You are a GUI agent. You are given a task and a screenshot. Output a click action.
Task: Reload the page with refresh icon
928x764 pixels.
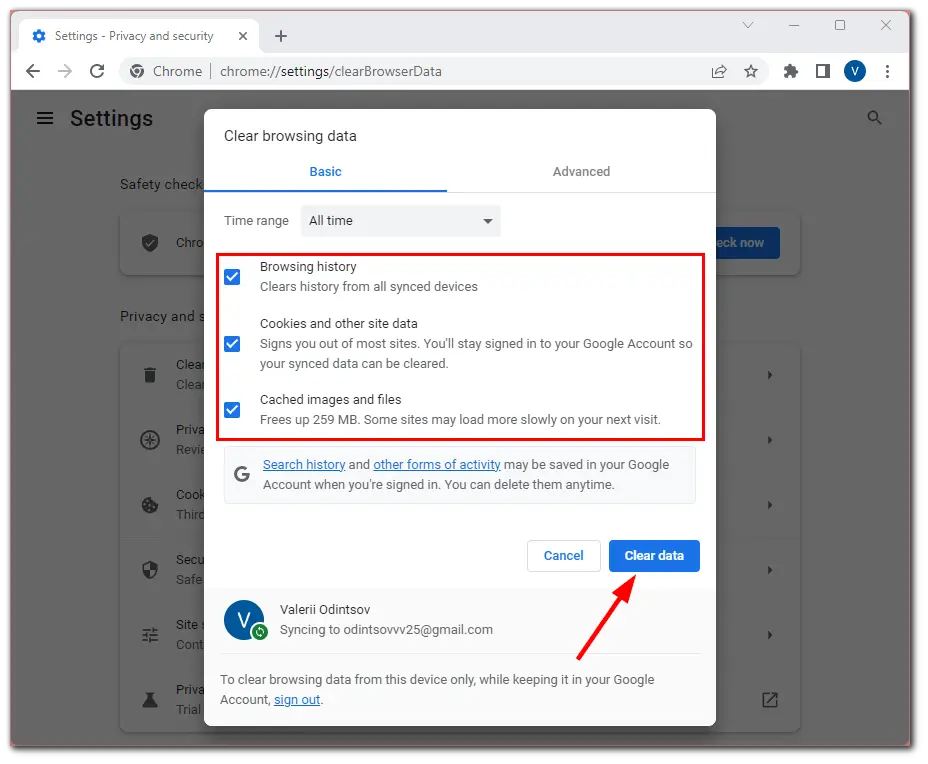[x=97, y=72]
